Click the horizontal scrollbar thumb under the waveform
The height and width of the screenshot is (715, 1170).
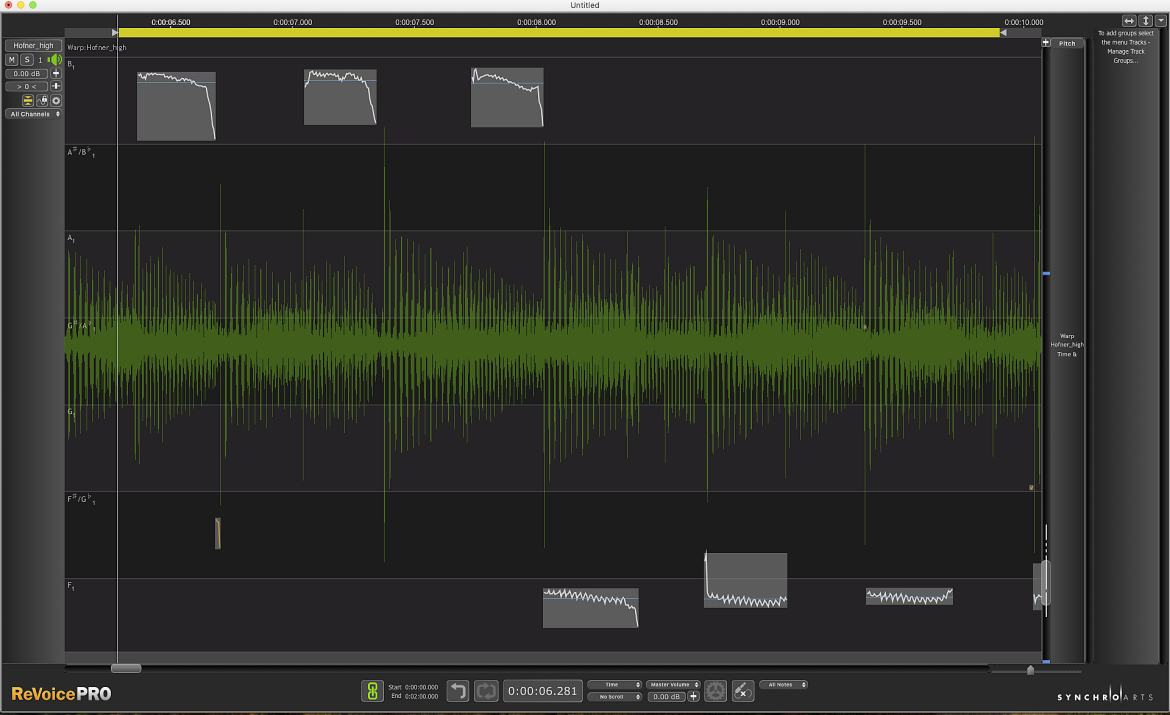pos(126,668)
